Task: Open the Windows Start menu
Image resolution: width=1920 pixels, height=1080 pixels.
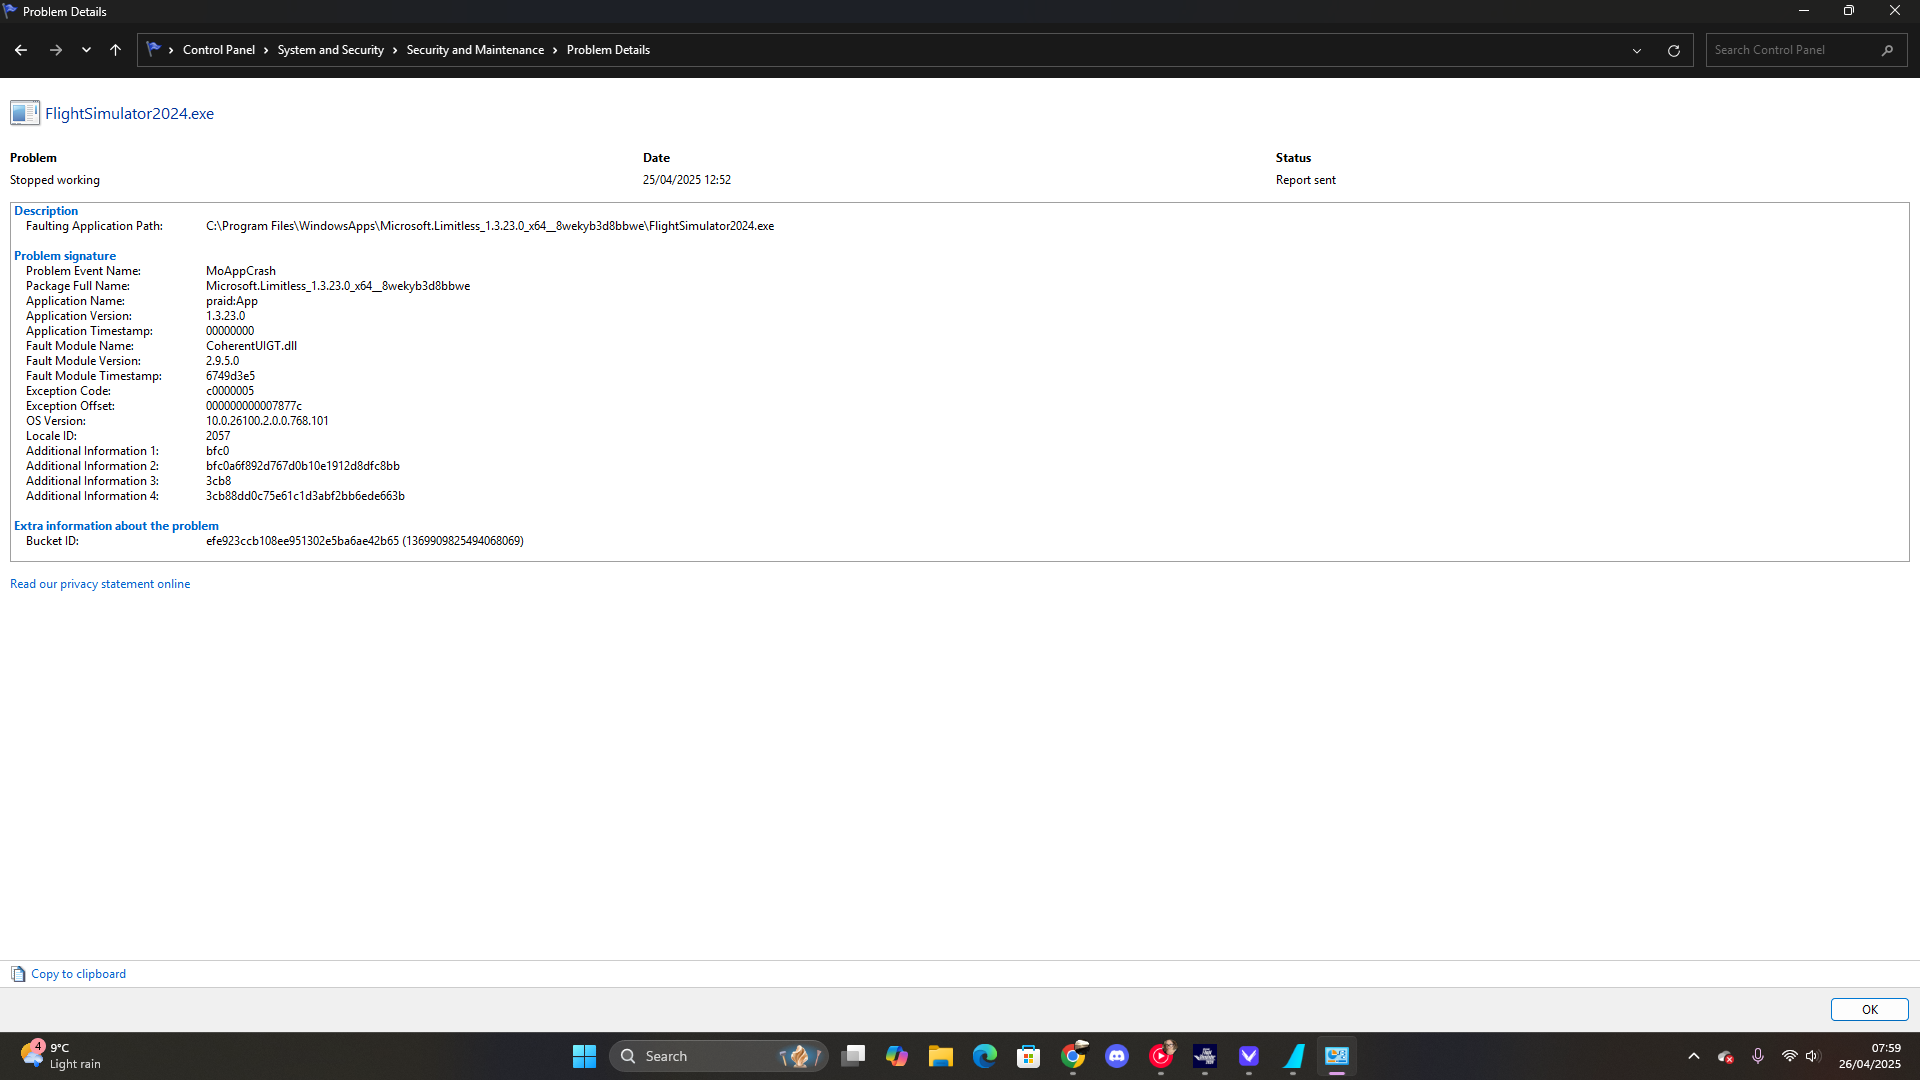Action: [584, 1056]
